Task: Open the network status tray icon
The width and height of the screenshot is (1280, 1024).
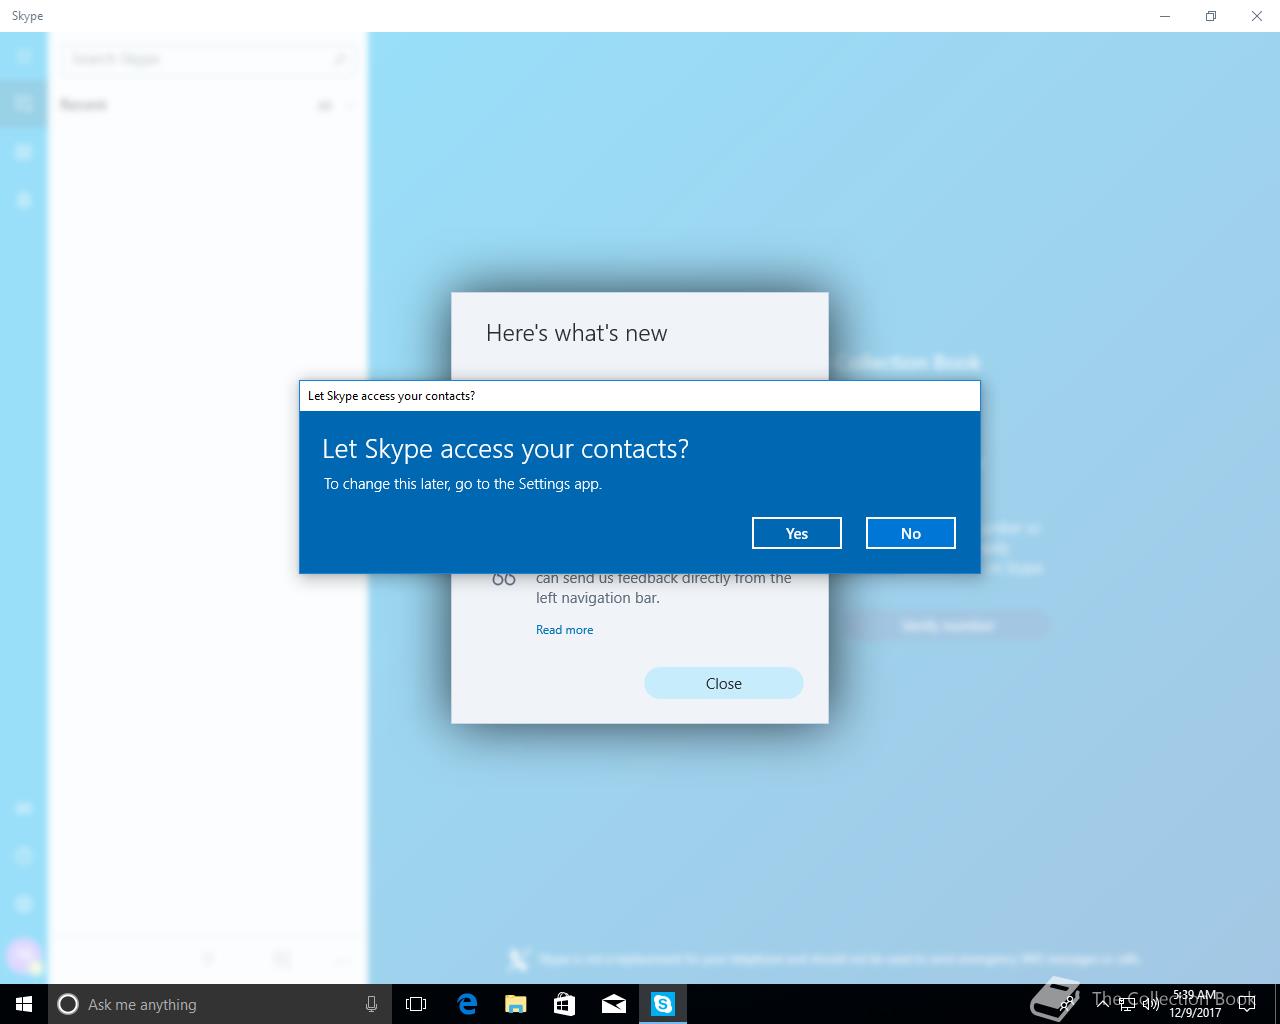Action: click(x=1127, y=1004)
